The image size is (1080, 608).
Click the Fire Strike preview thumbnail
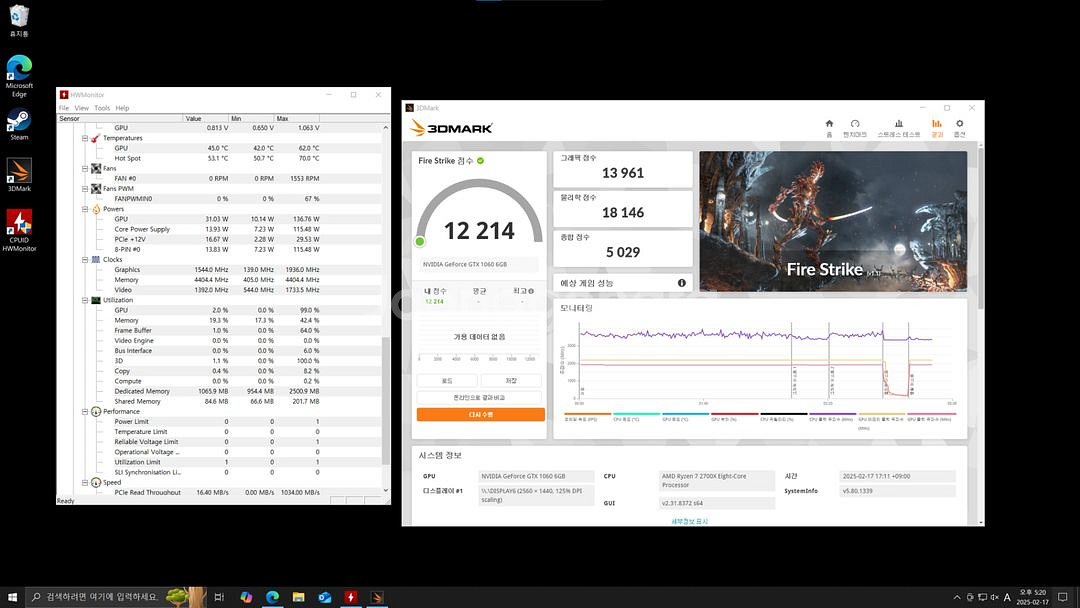coord(833,221)
